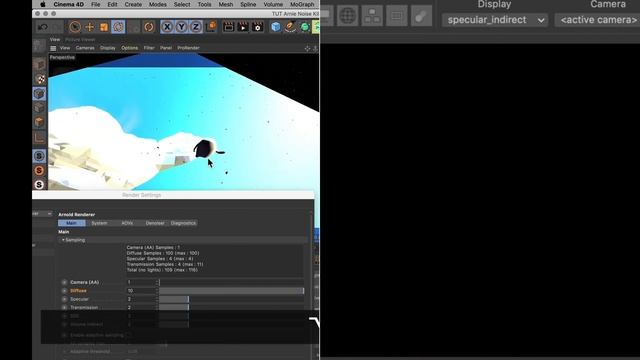
Task: Open the spline pen tool icon
Action: 290,27
